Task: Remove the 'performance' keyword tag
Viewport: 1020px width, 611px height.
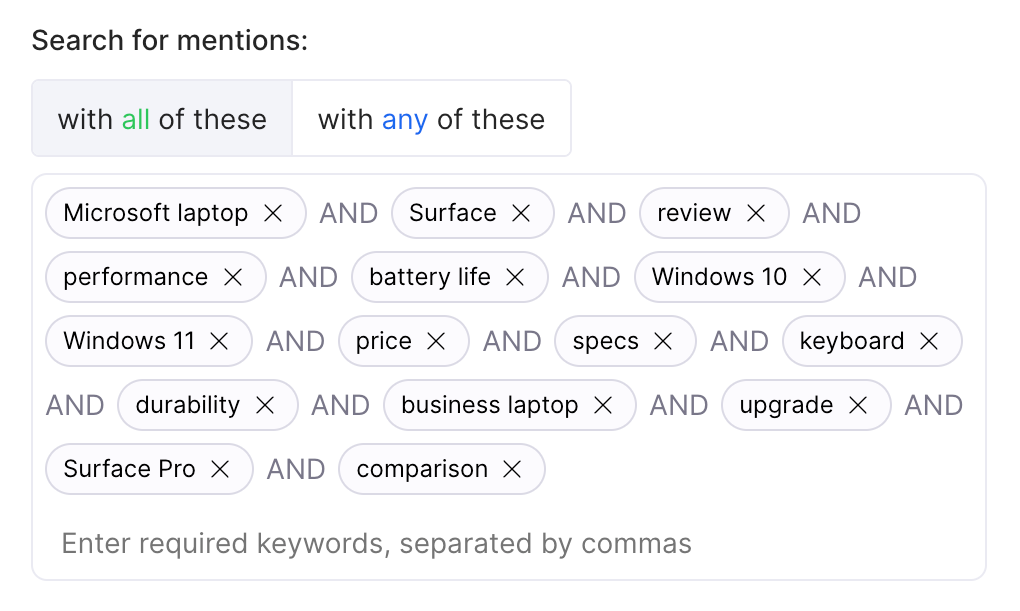Action: pos(233,277)
